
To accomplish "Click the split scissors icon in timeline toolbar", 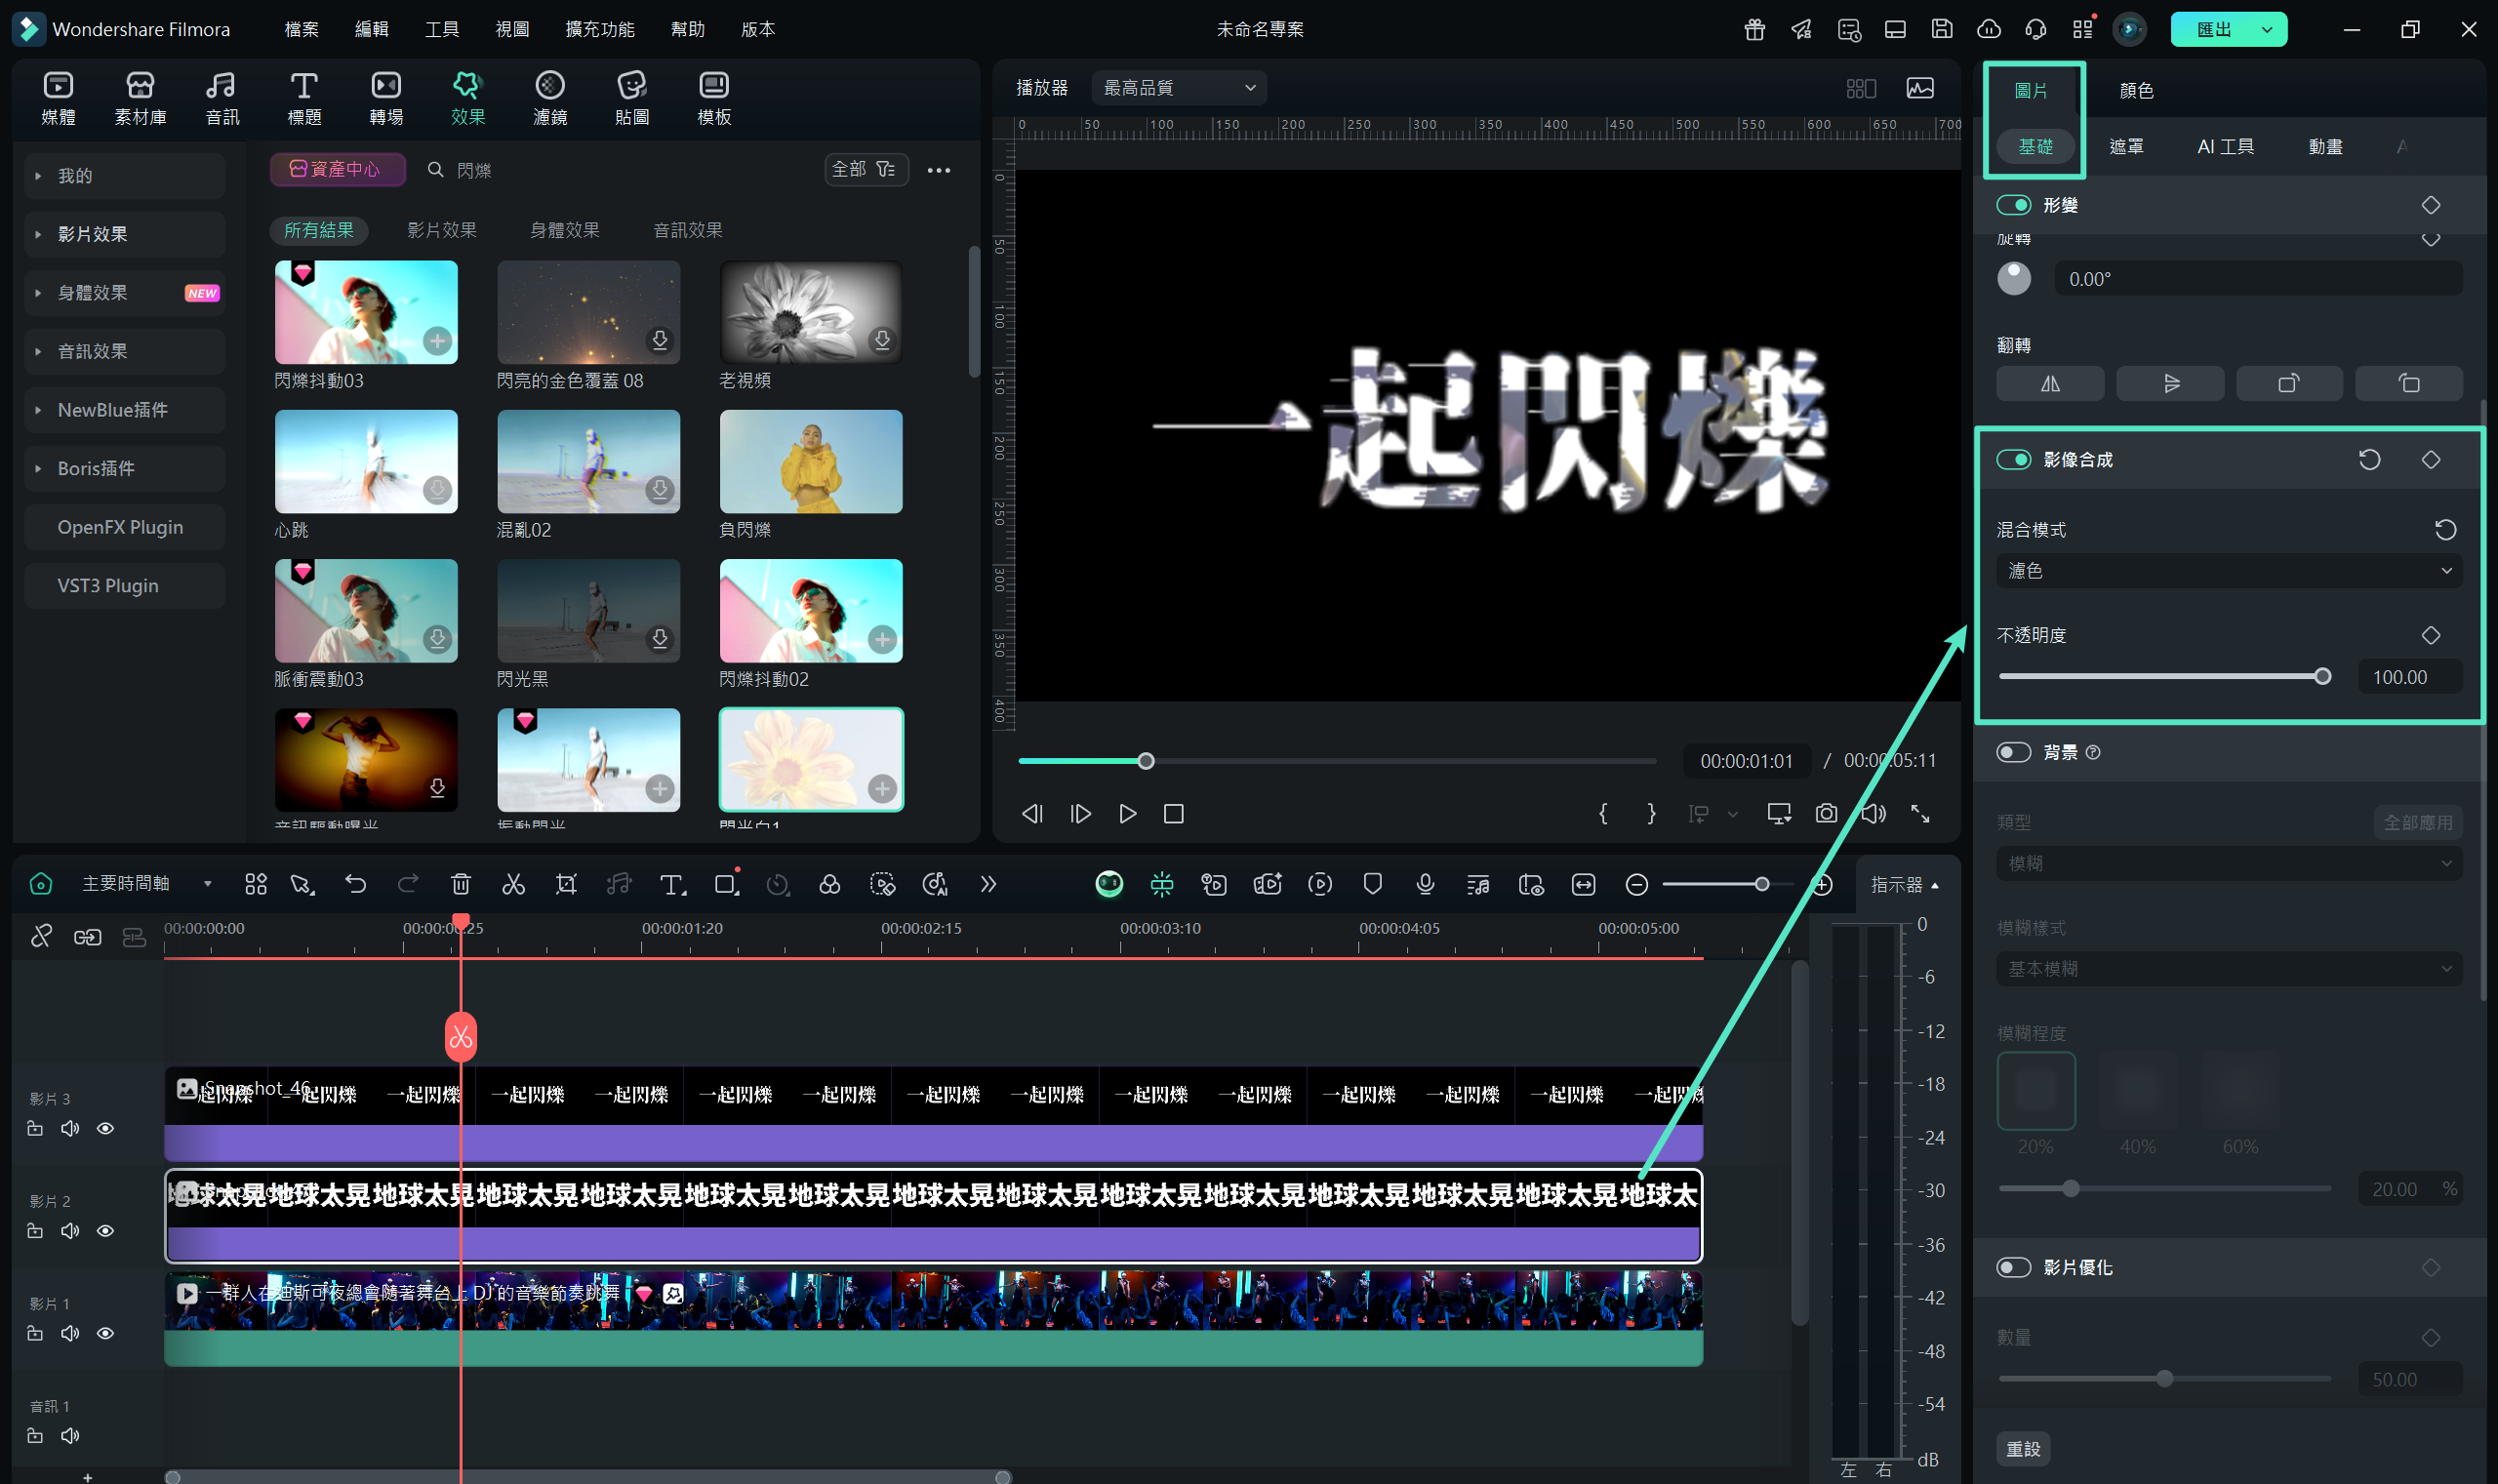I will pyautogui.click(x=513, y=884).
